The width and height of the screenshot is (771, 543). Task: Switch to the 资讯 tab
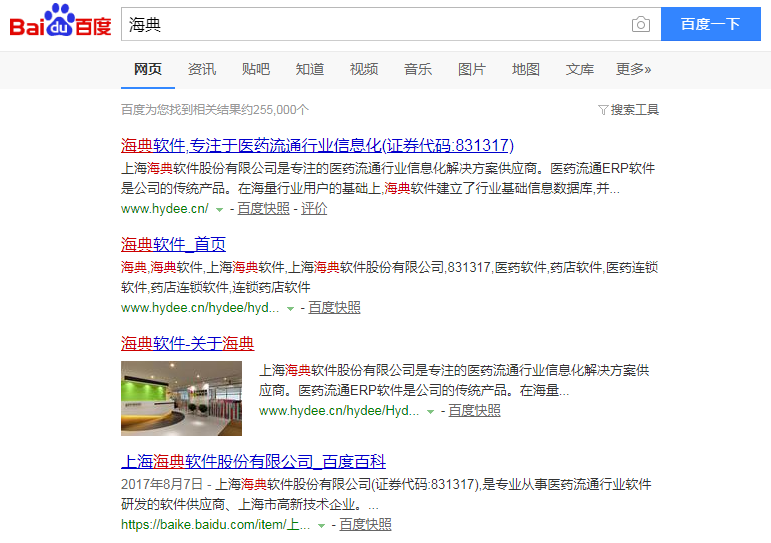tap(202, 69)
